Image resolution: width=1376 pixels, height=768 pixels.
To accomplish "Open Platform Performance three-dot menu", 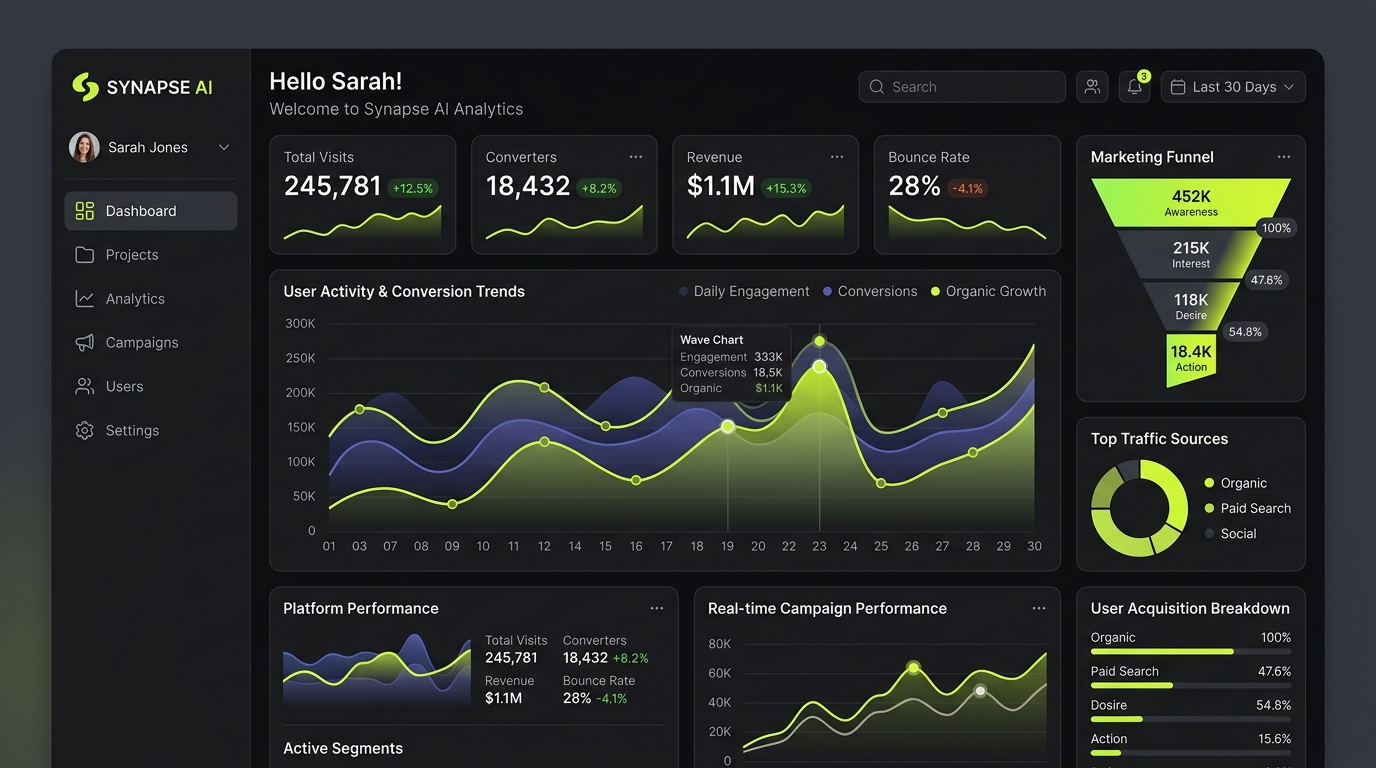I will (x=657, y=608).
